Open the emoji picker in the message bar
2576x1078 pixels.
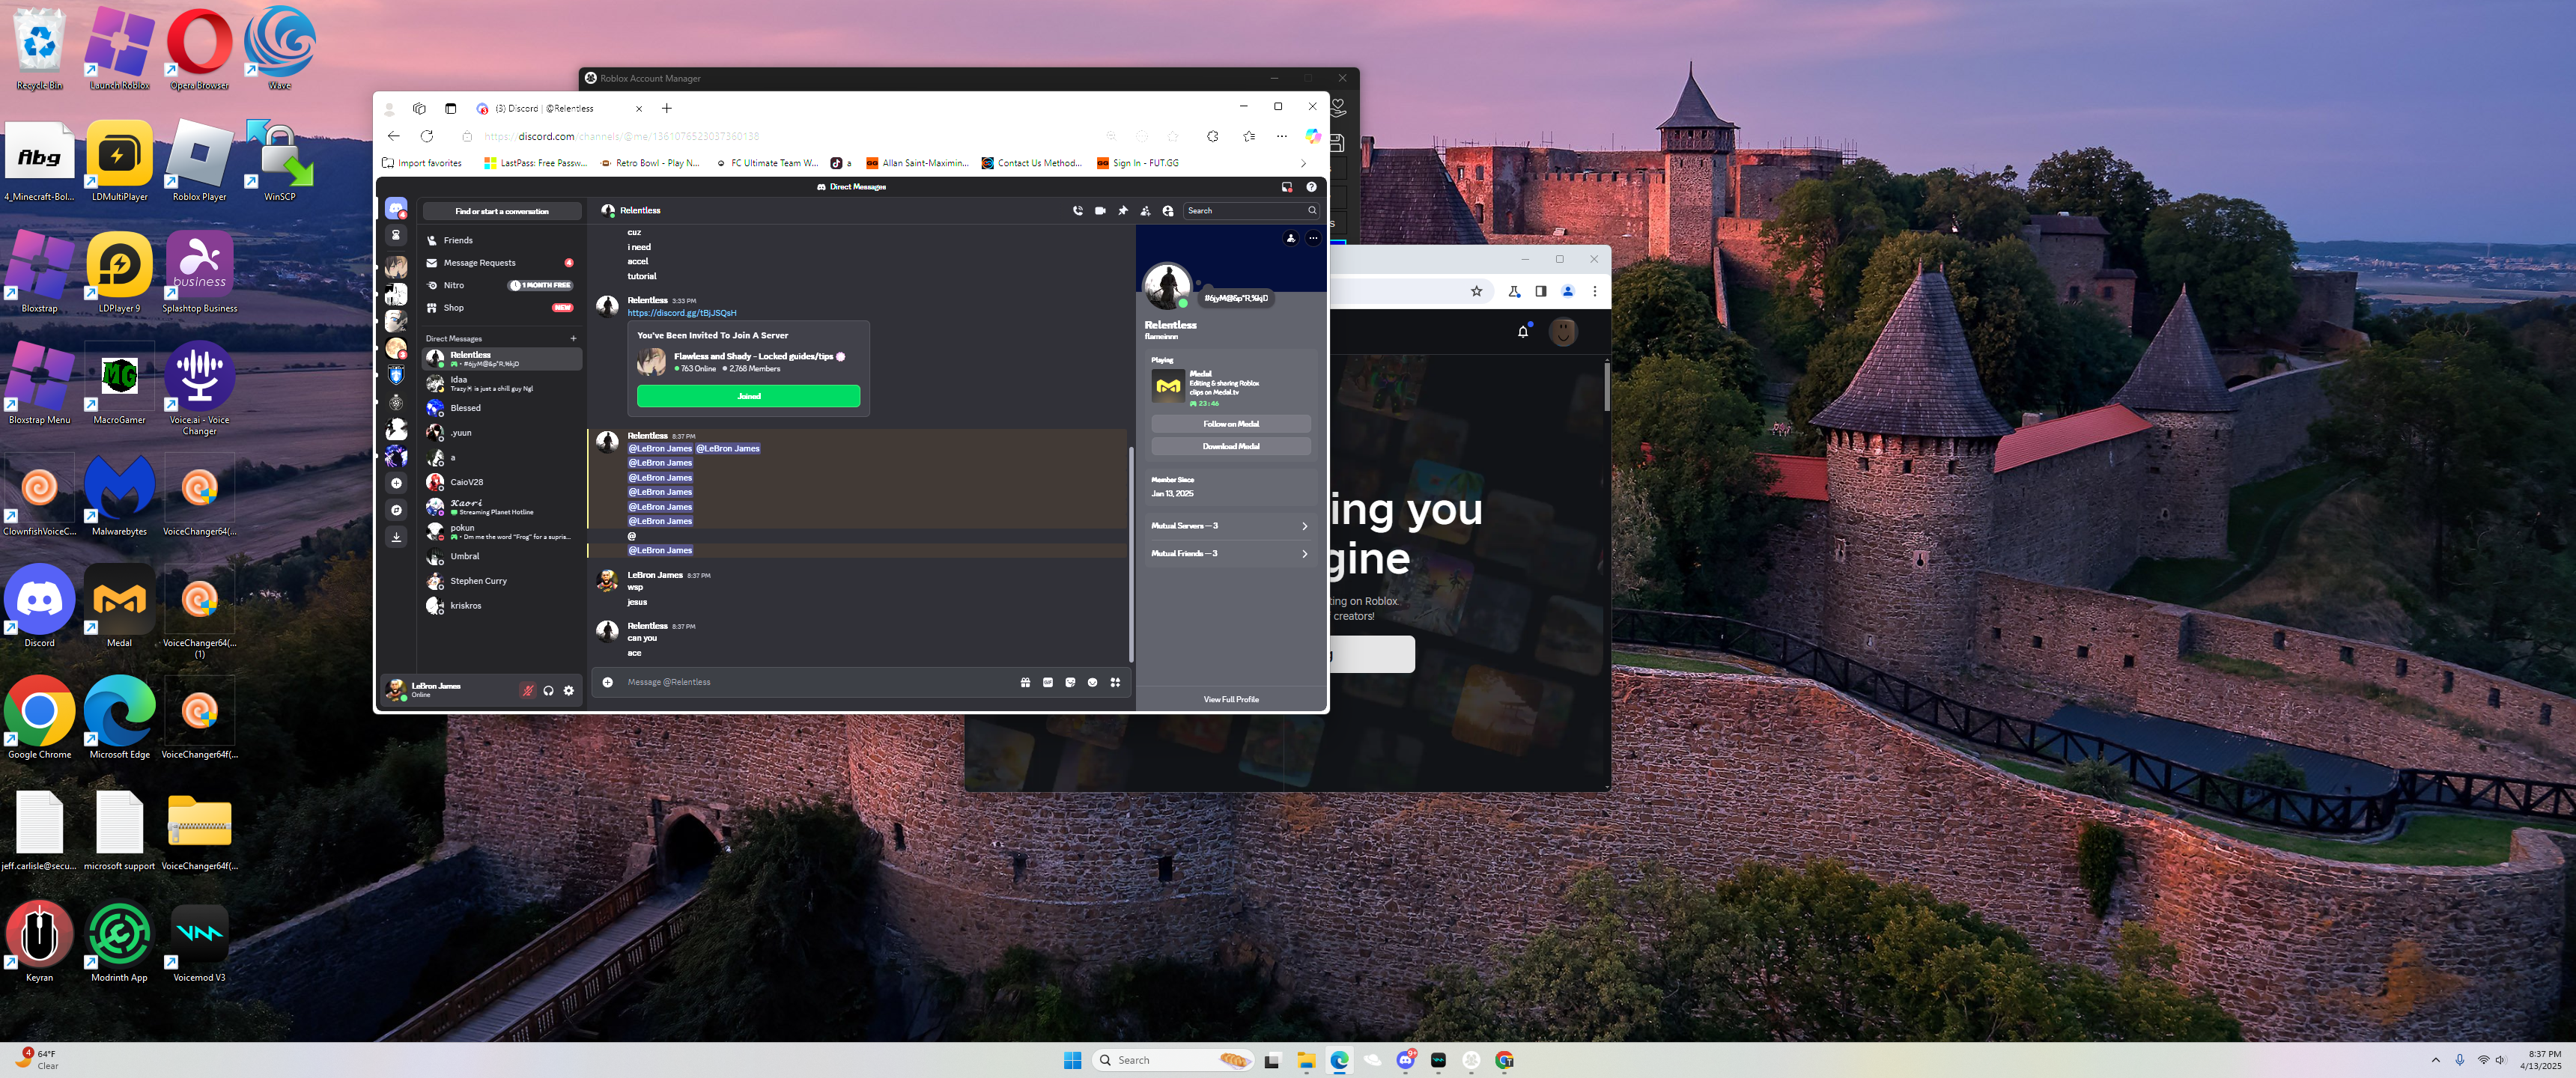[1092, 682]
